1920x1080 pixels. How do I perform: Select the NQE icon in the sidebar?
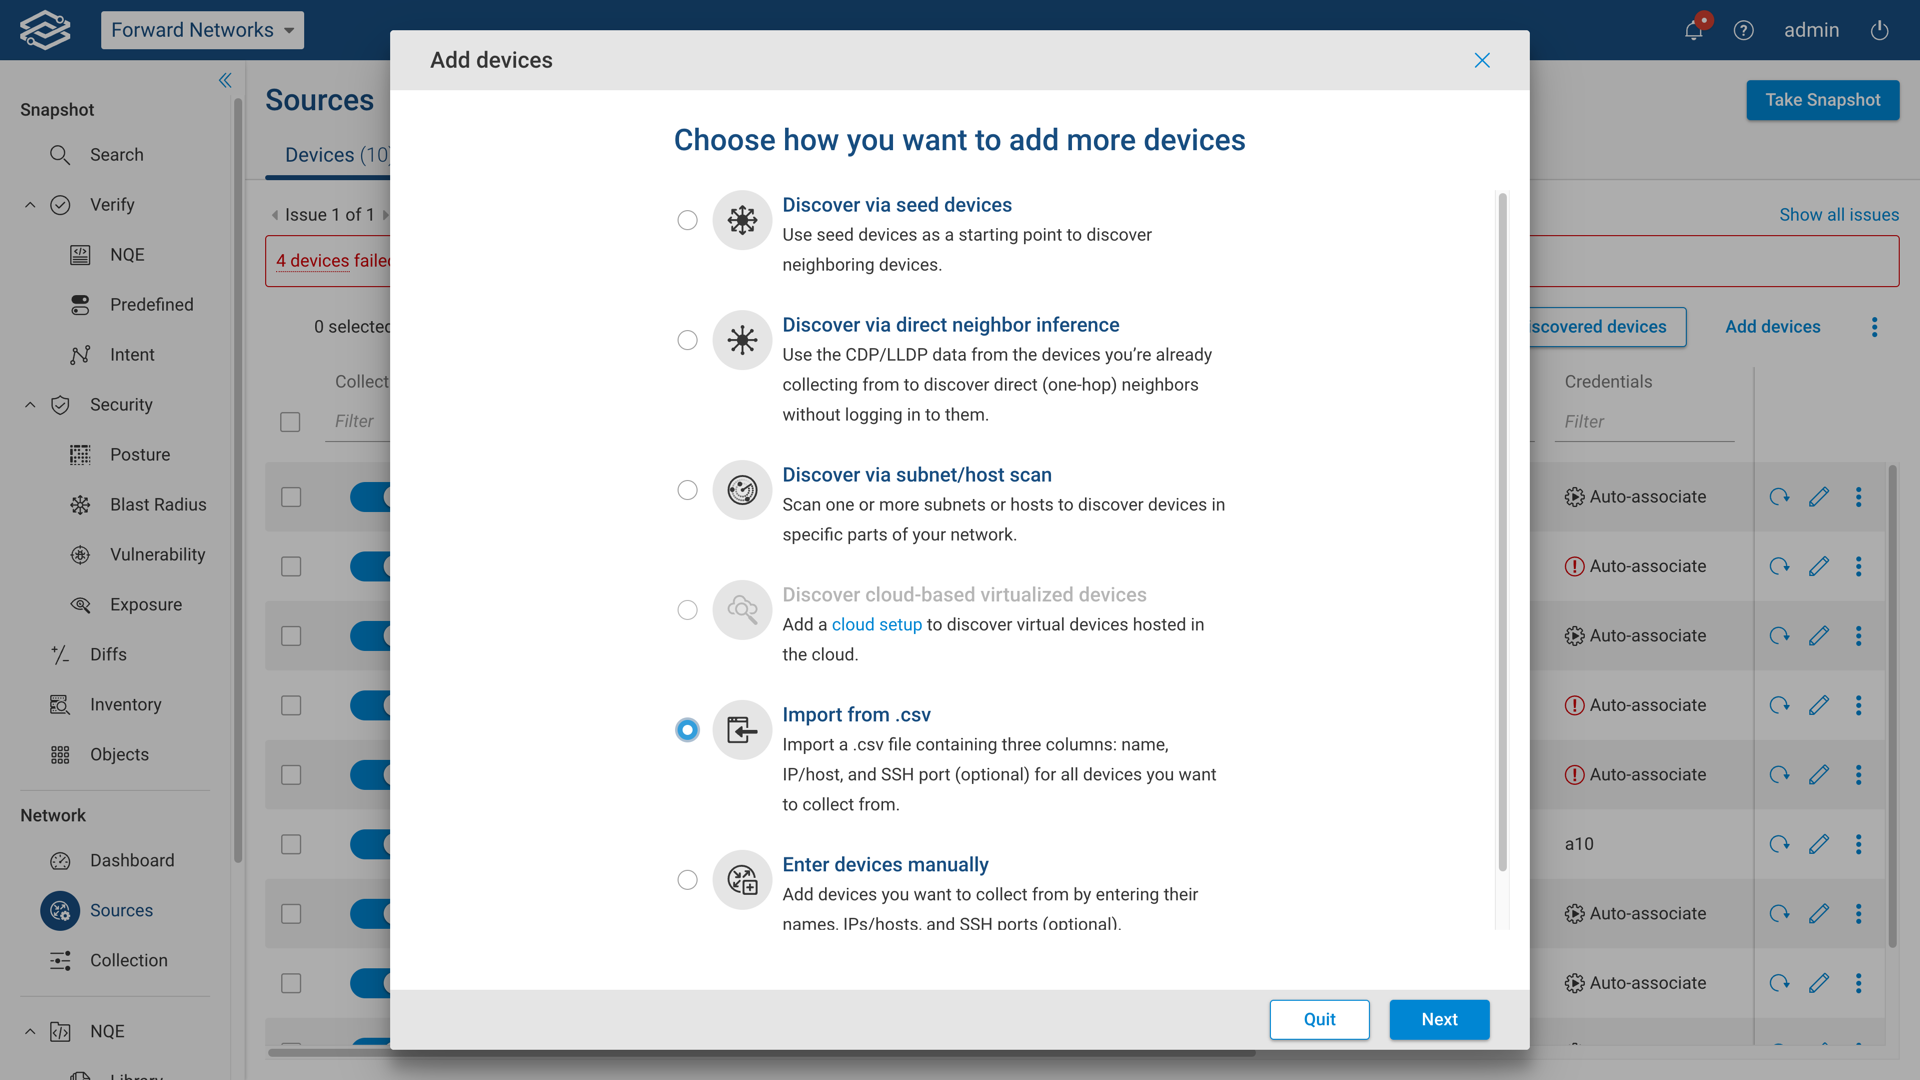(126, 254)
